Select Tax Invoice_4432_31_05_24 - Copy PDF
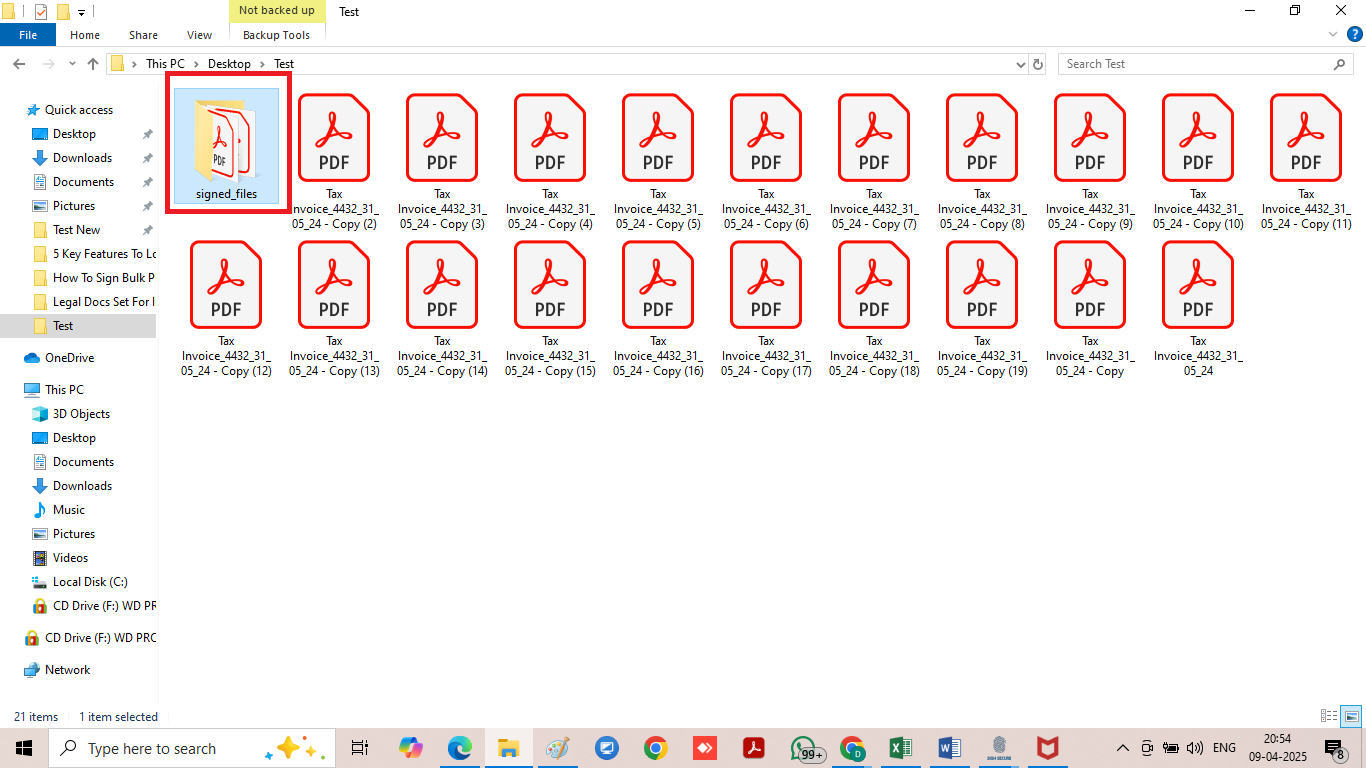This screenshot has height=768, width=1366. [1090, 309]
